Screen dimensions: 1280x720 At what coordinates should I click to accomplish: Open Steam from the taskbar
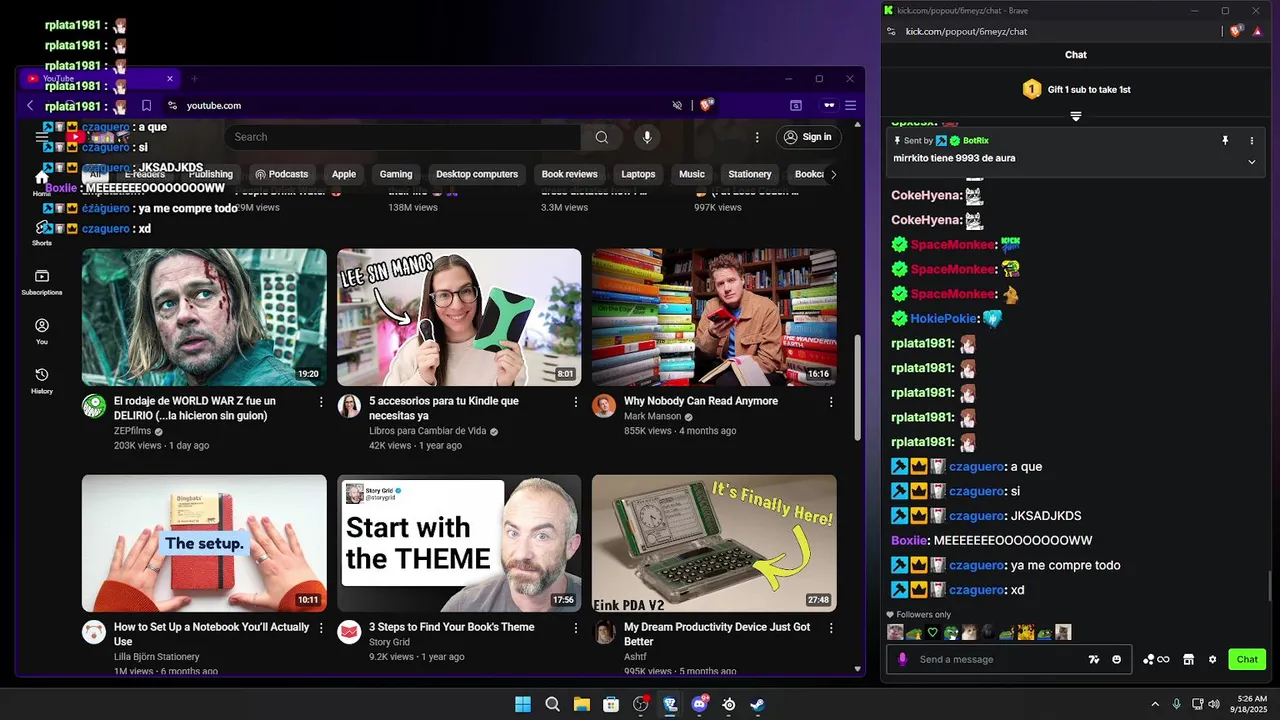758,704
